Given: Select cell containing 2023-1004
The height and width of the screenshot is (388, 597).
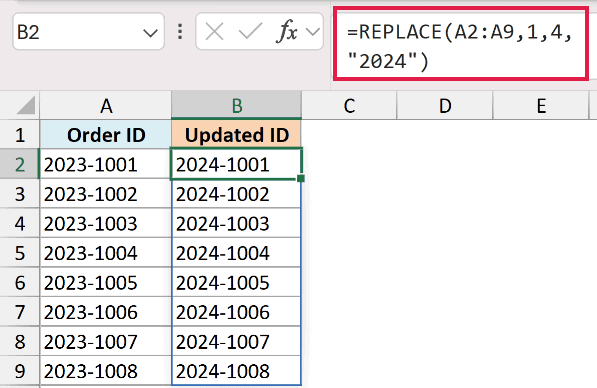Looking at the screenshot, I should point(106,253).
